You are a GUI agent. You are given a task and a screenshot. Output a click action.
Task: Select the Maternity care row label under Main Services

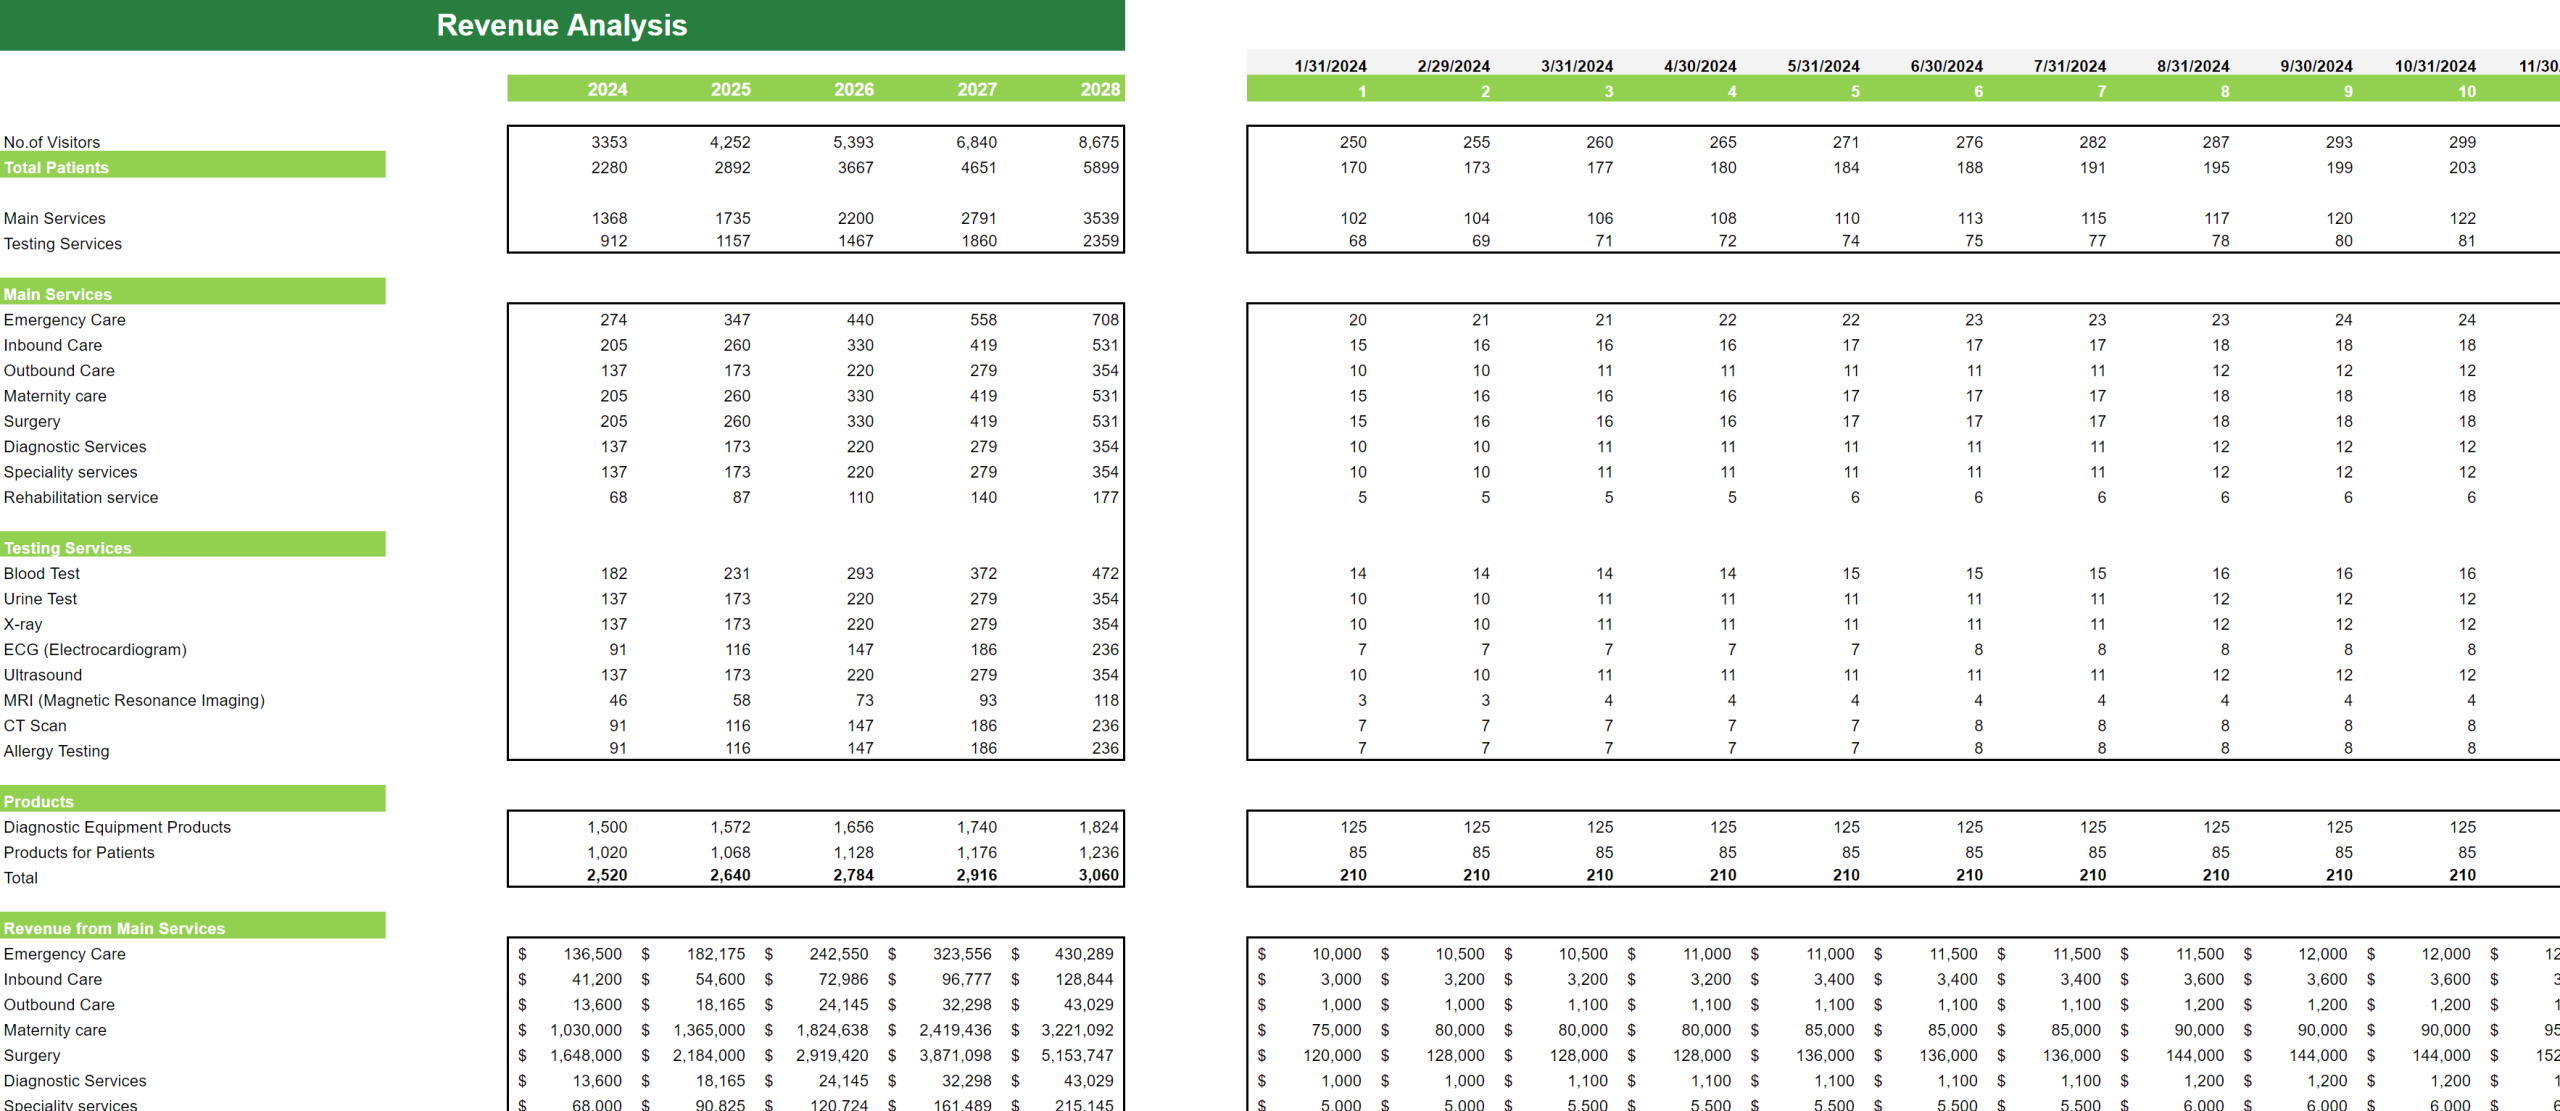[x=55, y=396]
